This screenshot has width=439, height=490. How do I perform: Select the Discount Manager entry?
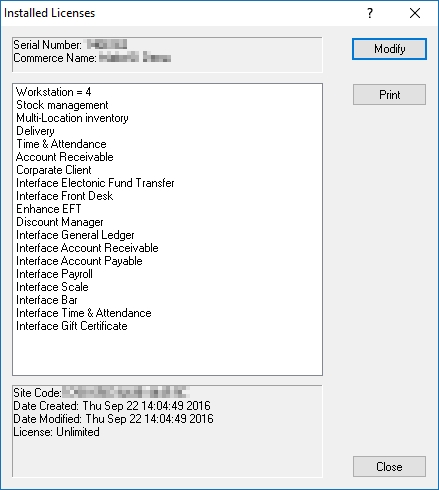pos(60,222)
